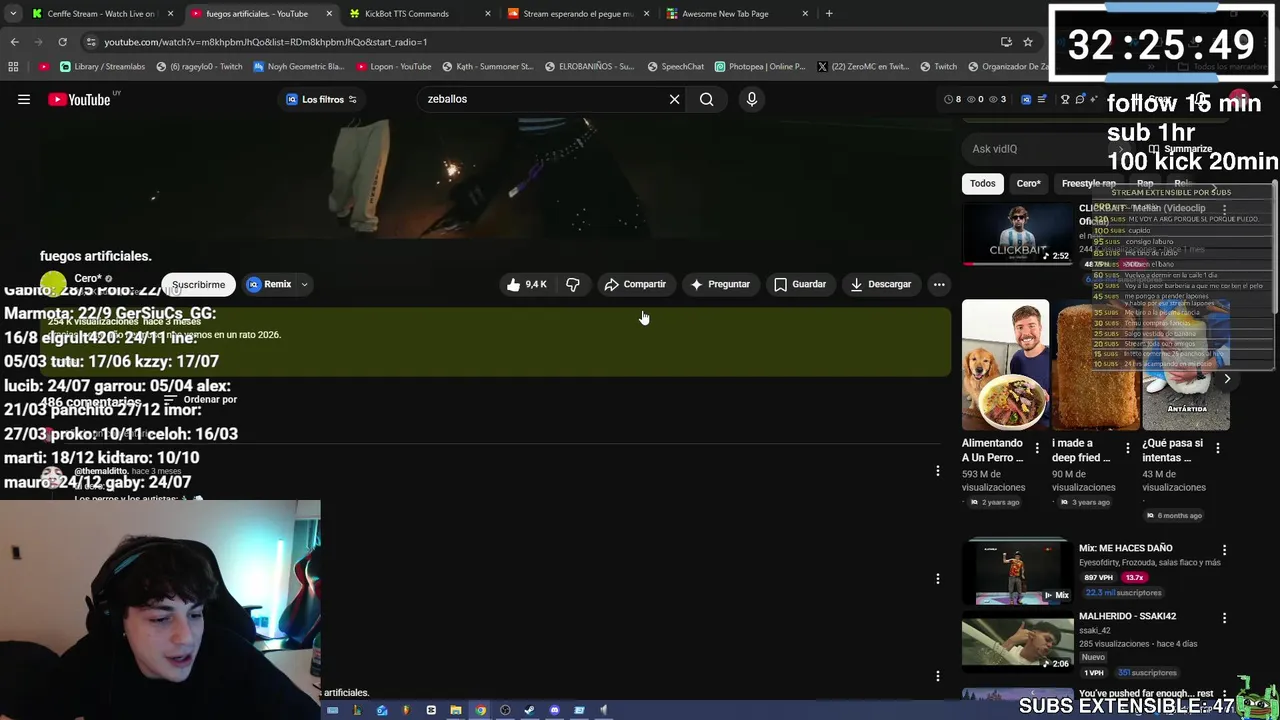Open the deep fried short thumbnail

coord(1095,365)
